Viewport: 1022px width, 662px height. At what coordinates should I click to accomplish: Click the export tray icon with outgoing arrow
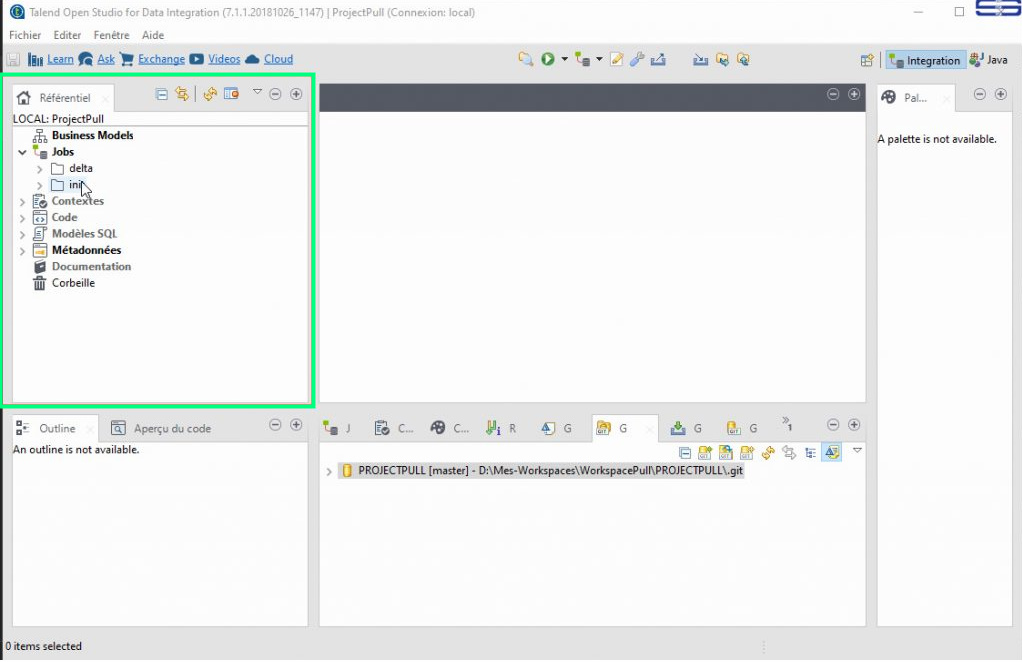(658, 59)
